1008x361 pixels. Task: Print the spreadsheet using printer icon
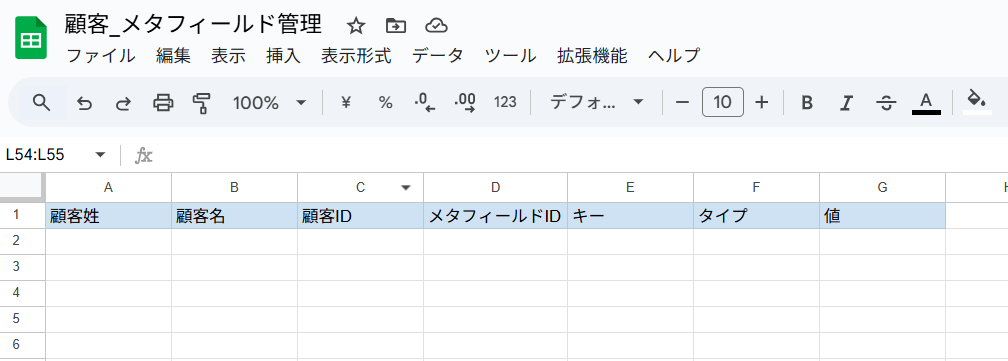point(163,103)
